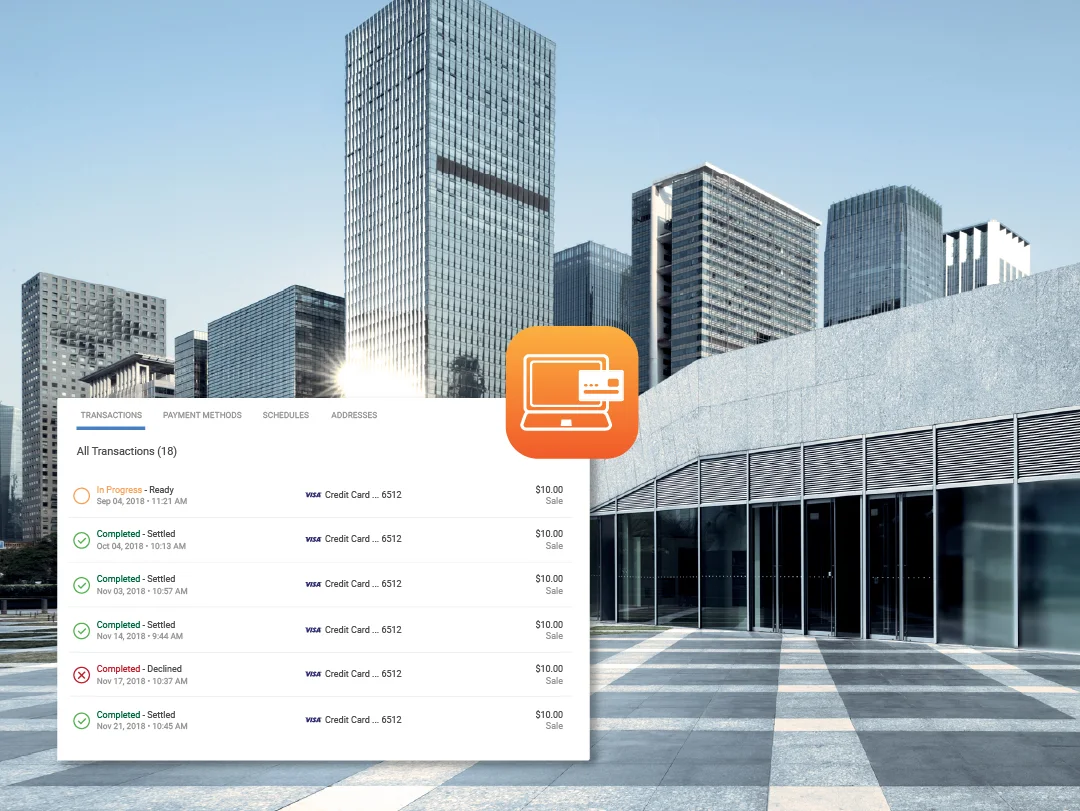The height and width of the screenshot is (811, 1080).
Task: Click the Visa icon on the Sep 04 transaction
Action: coord(311,495)
